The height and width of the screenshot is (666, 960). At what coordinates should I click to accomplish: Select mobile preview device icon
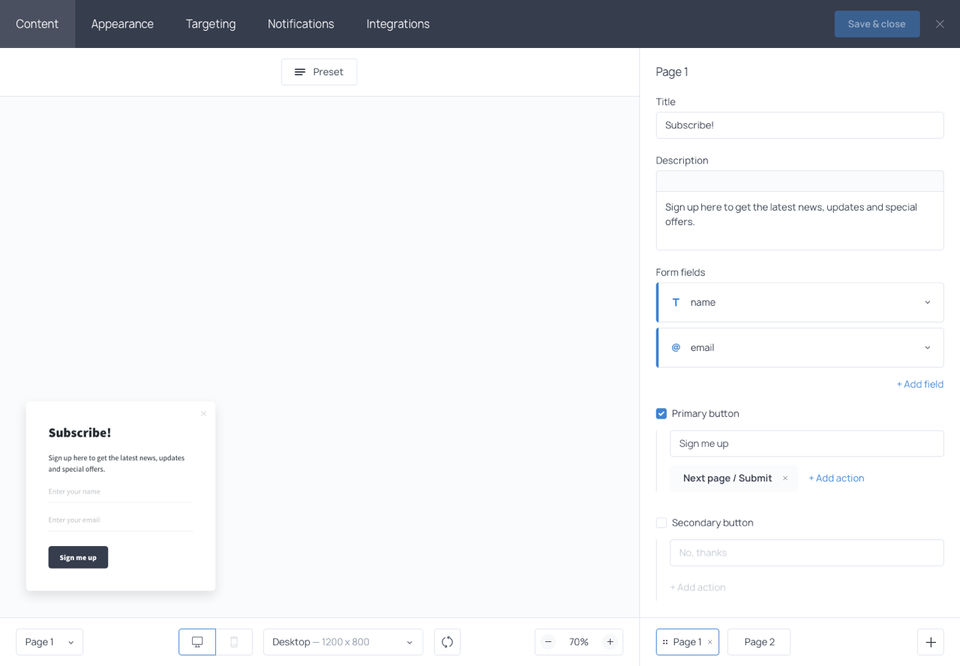234,642
